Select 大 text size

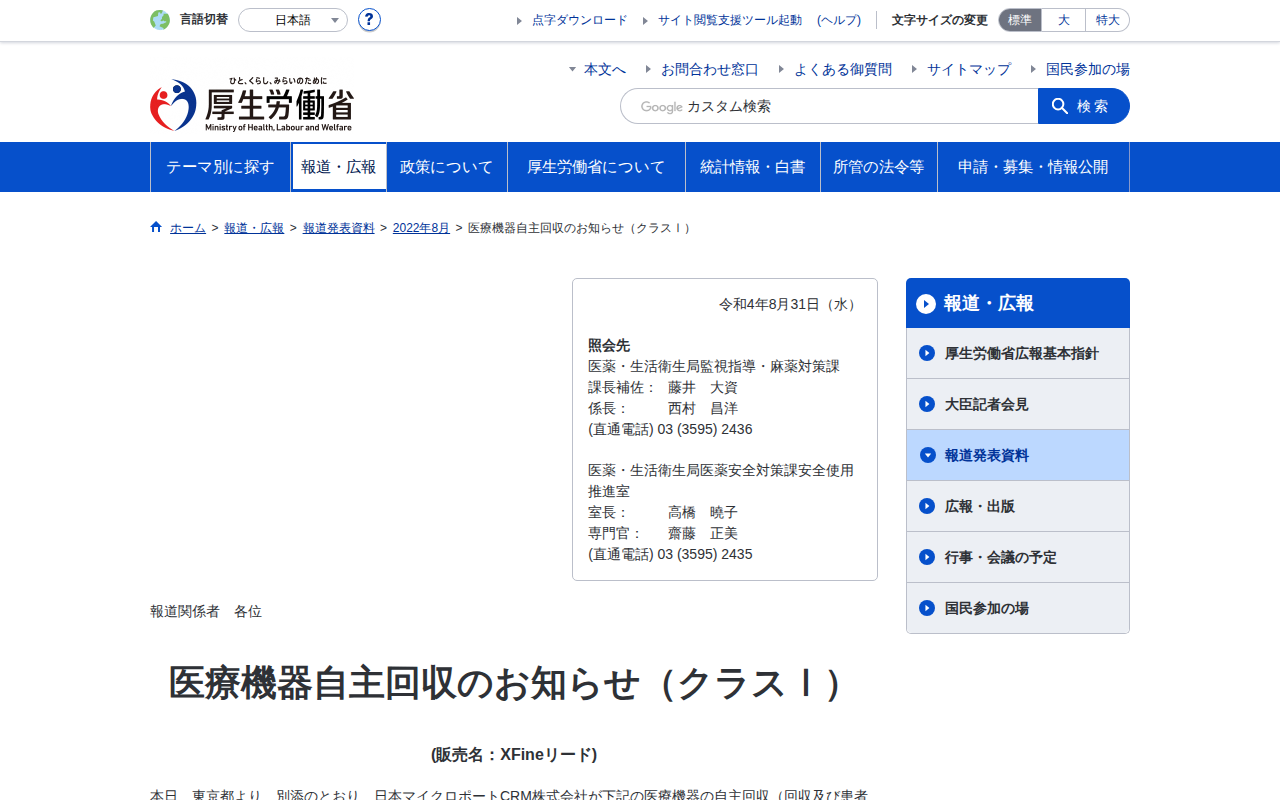(x=1064, y=20)
